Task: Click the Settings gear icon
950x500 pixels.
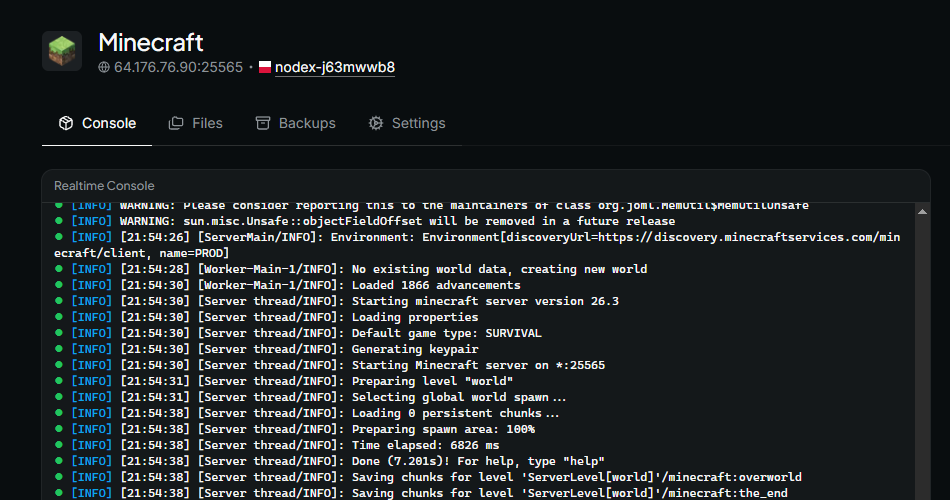Action: point(376,123)
